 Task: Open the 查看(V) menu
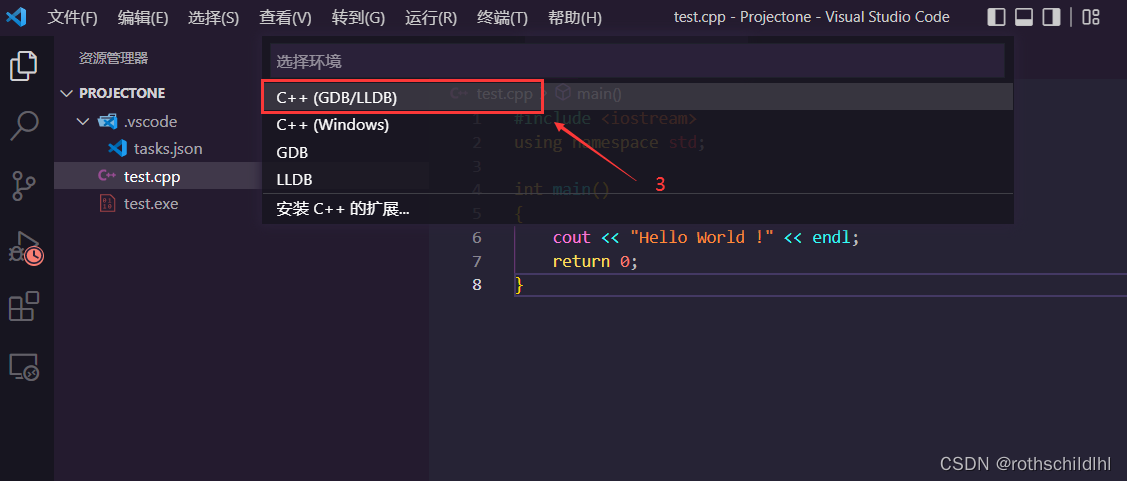tap(285, 18)
